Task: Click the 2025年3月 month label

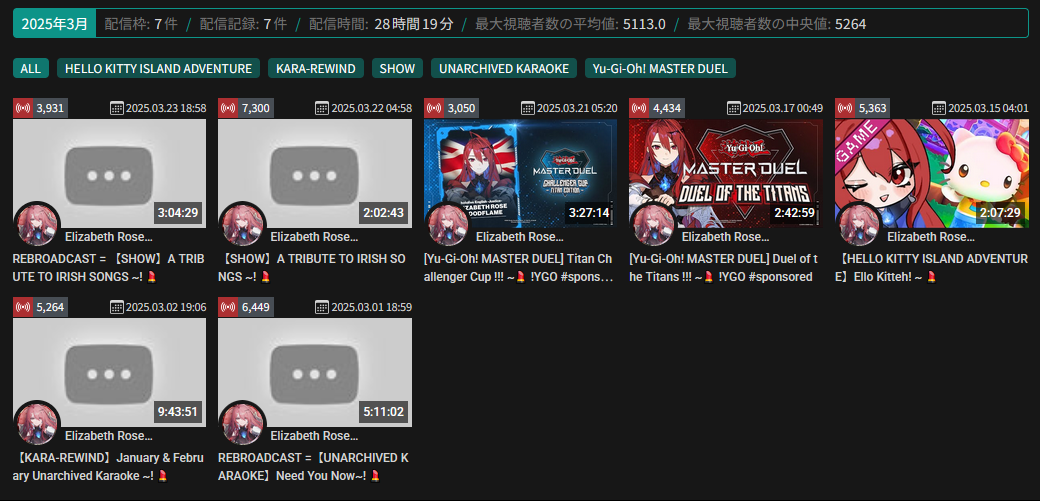Action: coord(54,24)
